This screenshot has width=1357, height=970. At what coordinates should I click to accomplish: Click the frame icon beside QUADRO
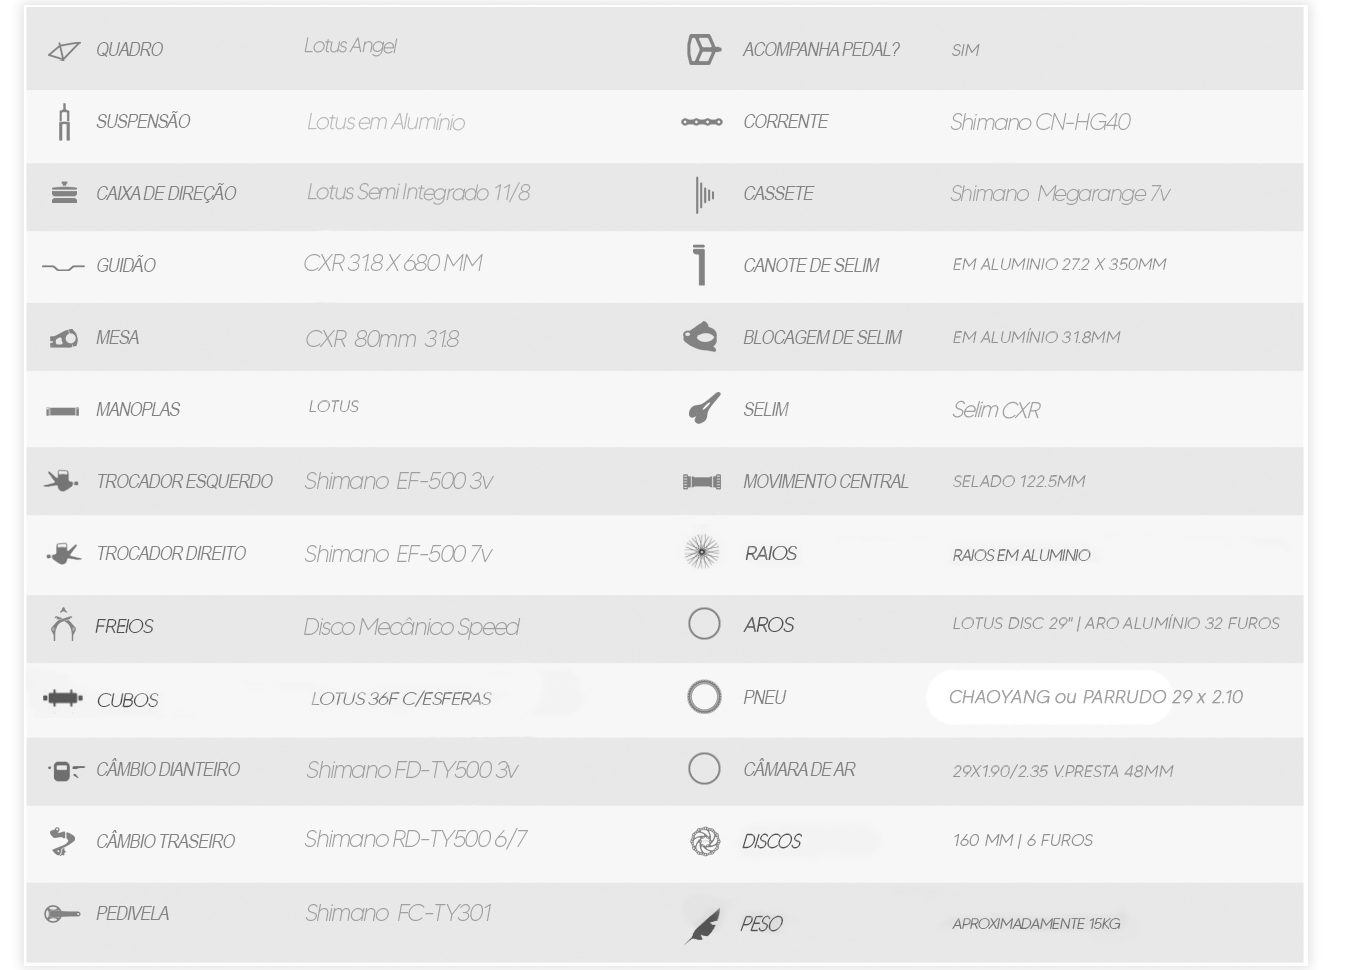(x=64, y=51)
